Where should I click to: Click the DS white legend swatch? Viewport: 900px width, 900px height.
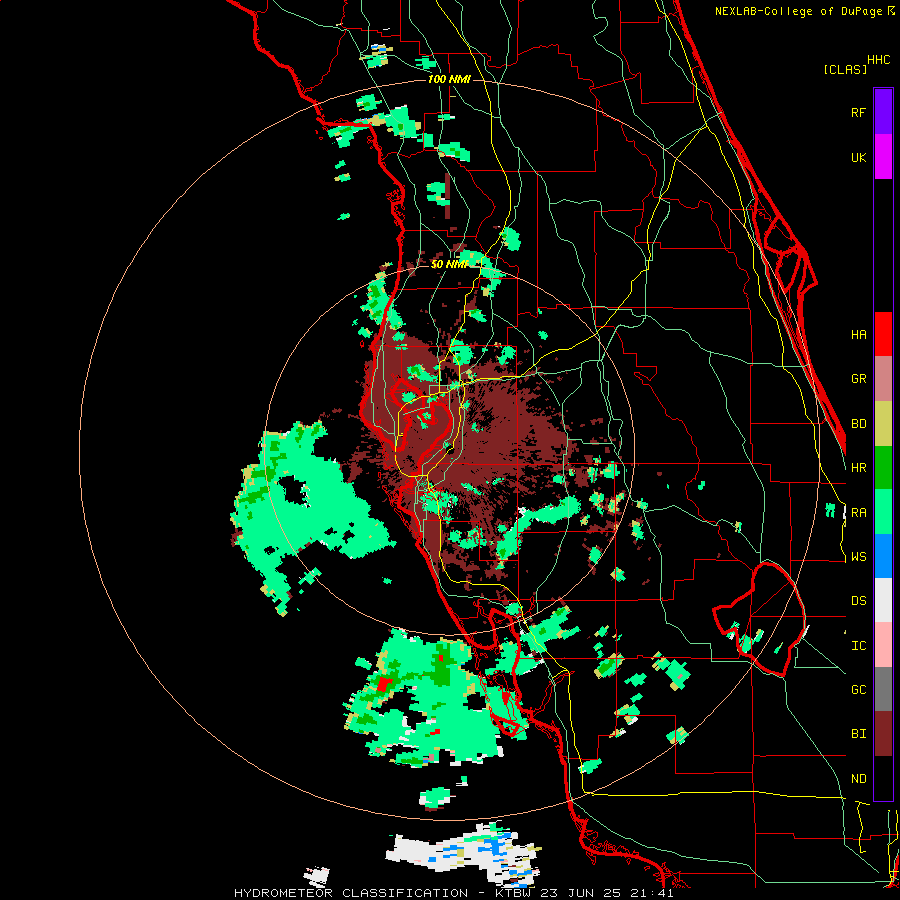click(883, 600)
